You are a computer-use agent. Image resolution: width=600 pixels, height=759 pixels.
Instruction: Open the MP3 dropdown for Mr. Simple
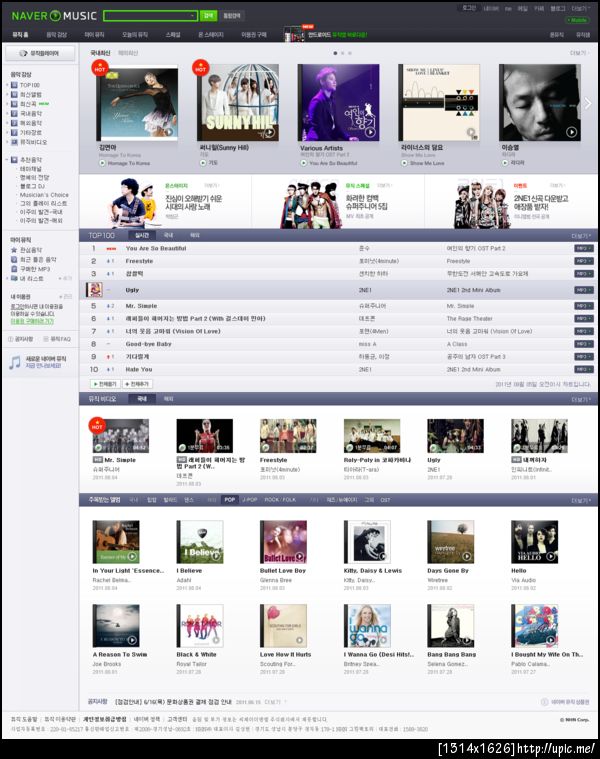584,306
